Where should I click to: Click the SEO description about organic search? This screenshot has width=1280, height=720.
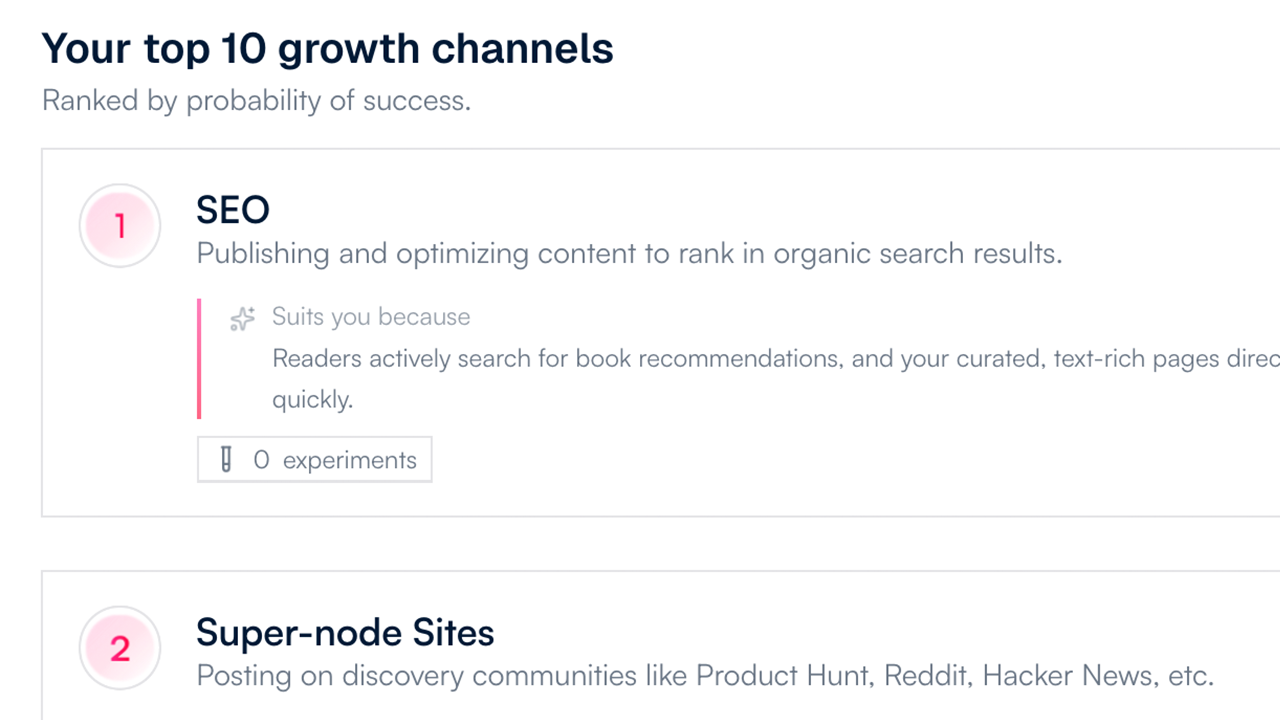[x=628, y=254]
